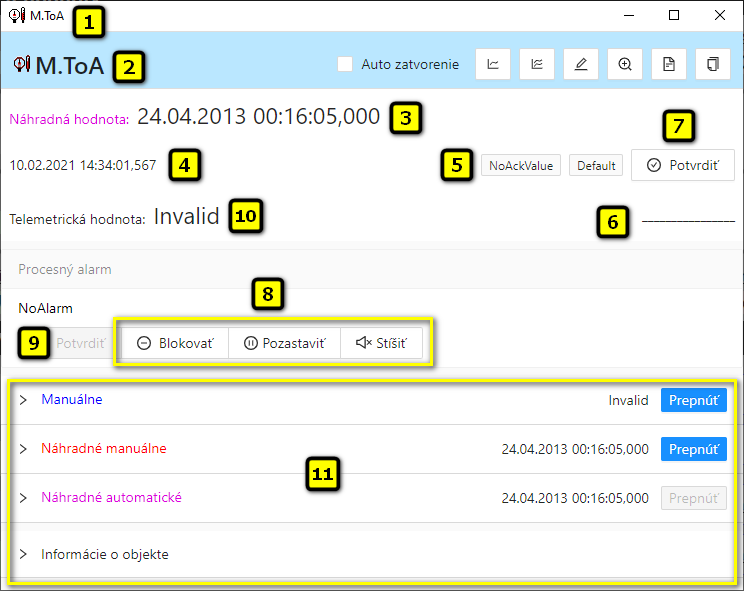
Task: Click the Default flag label
Action: click(596, 166)
